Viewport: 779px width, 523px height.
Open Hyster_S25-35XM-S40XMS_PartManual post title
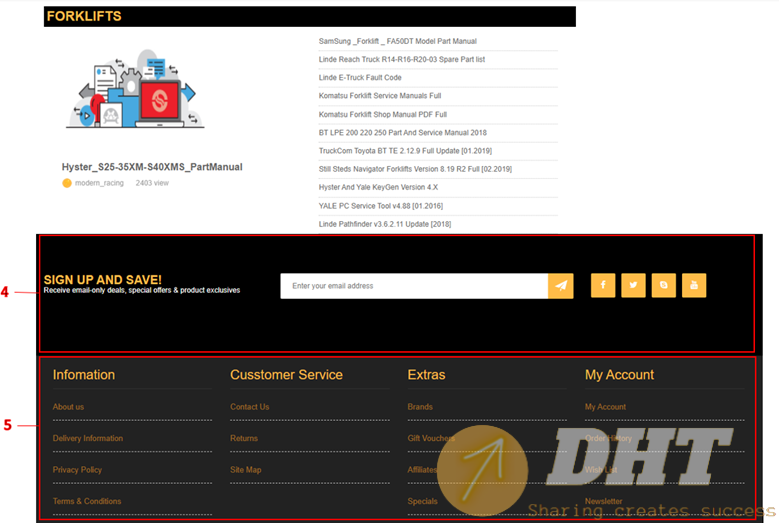tap(152, 167)
